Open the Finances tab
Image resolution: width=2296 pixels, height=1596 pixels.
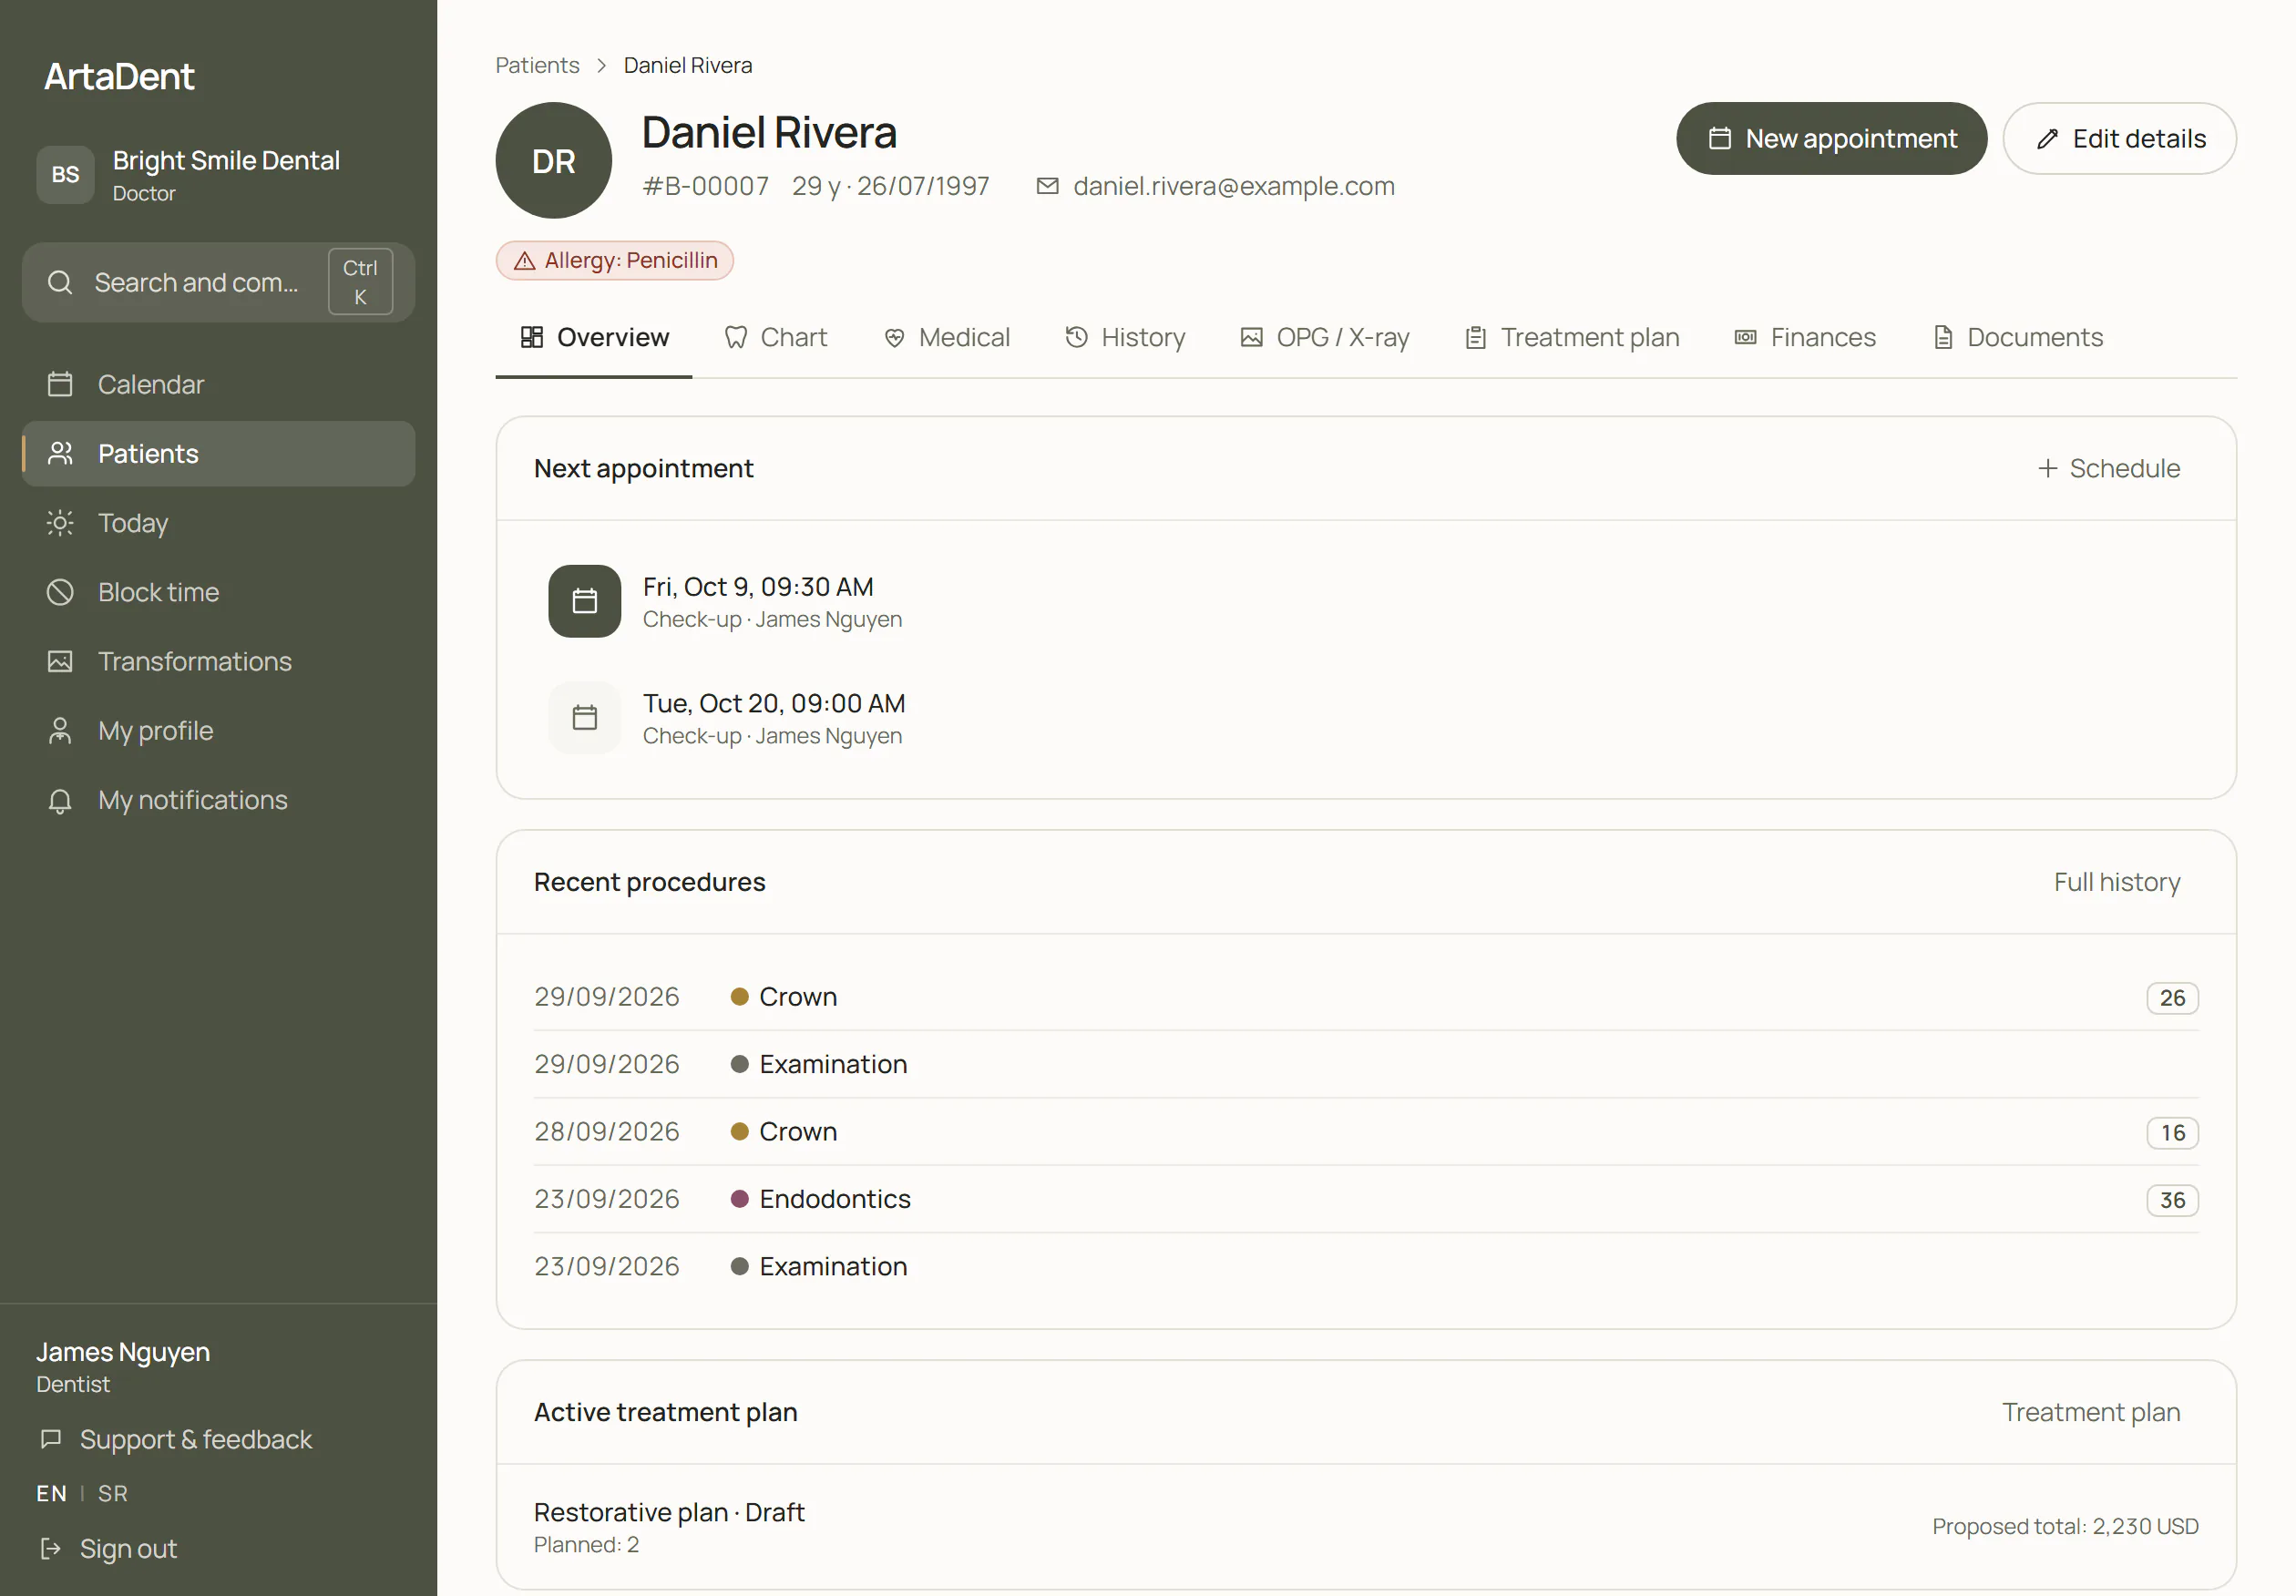[x=1804, y=337]
